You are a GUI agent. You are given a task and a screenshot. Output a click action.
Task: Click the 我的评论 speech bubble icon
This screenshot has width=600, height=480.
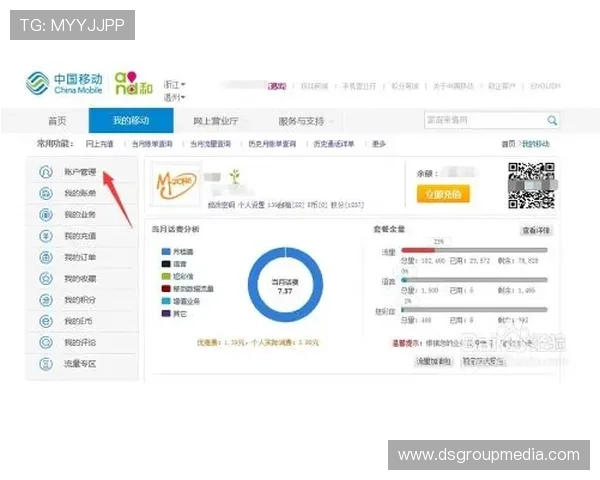click(46, 342)
